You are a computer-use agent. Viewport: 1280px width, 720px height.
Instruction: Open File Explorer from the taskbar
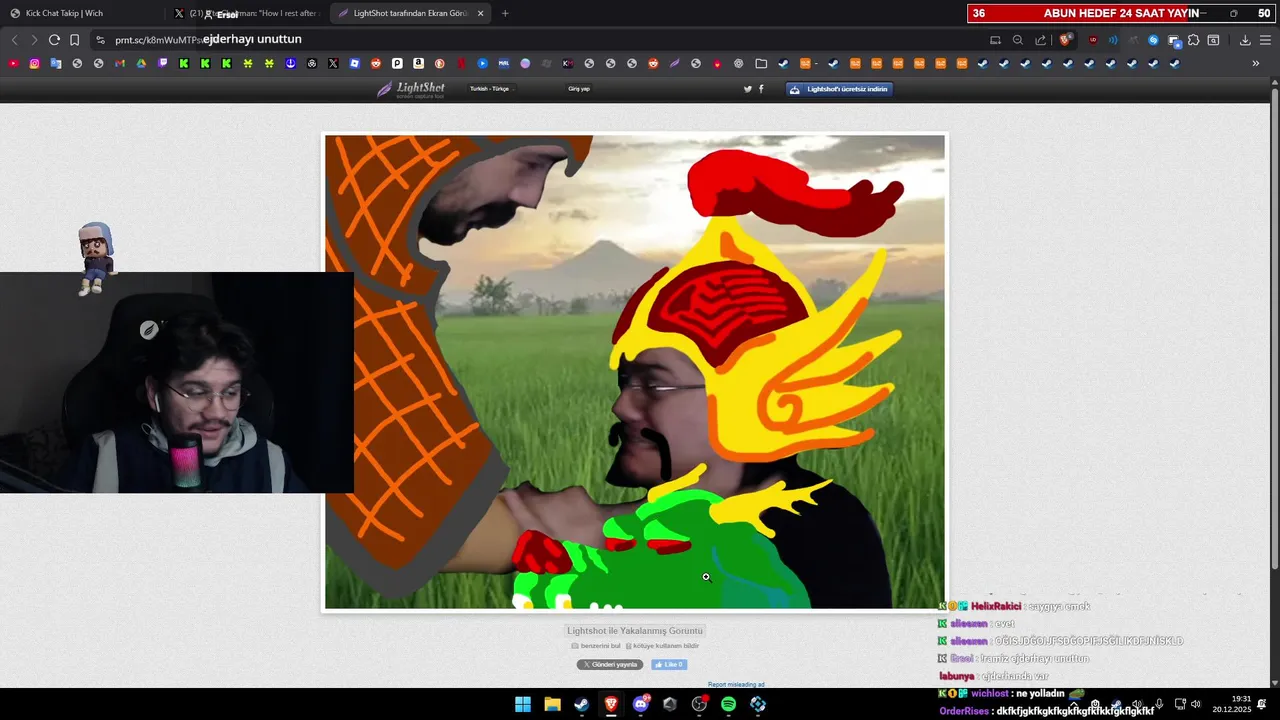coord(552,704)
